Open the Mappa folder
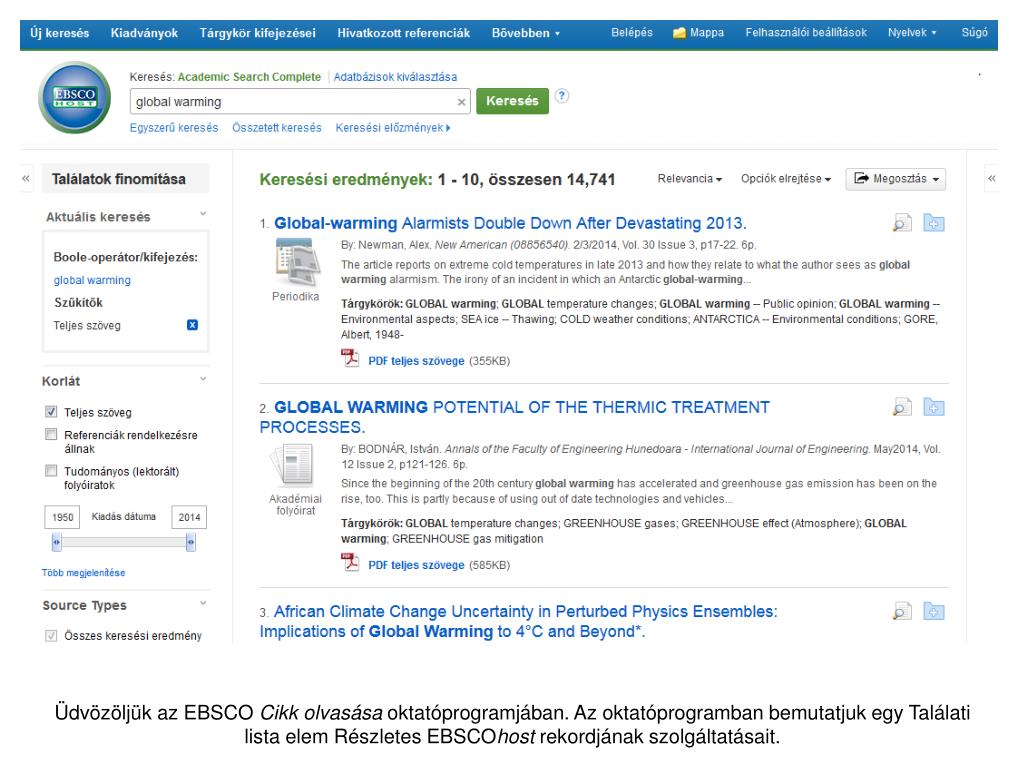Viewport: 1024px width, 768px height. 699,33
